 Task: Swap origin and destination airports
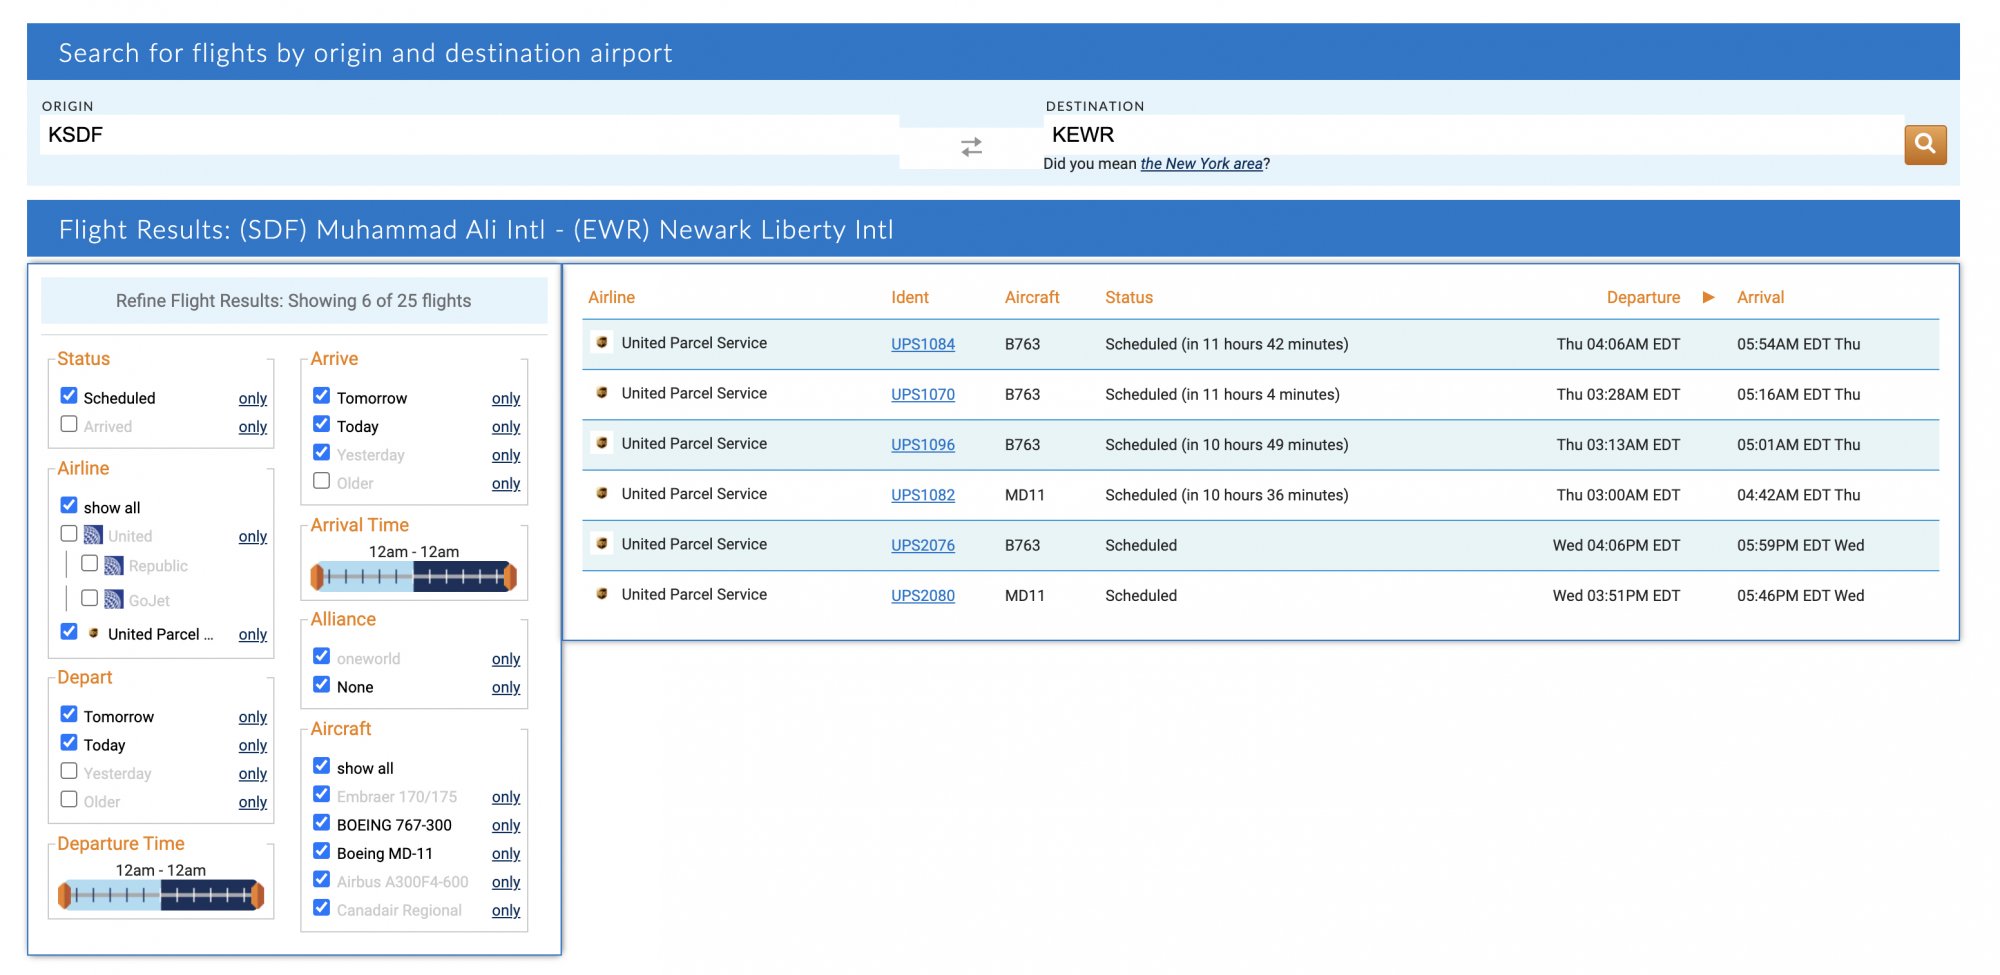coord(971,147)
